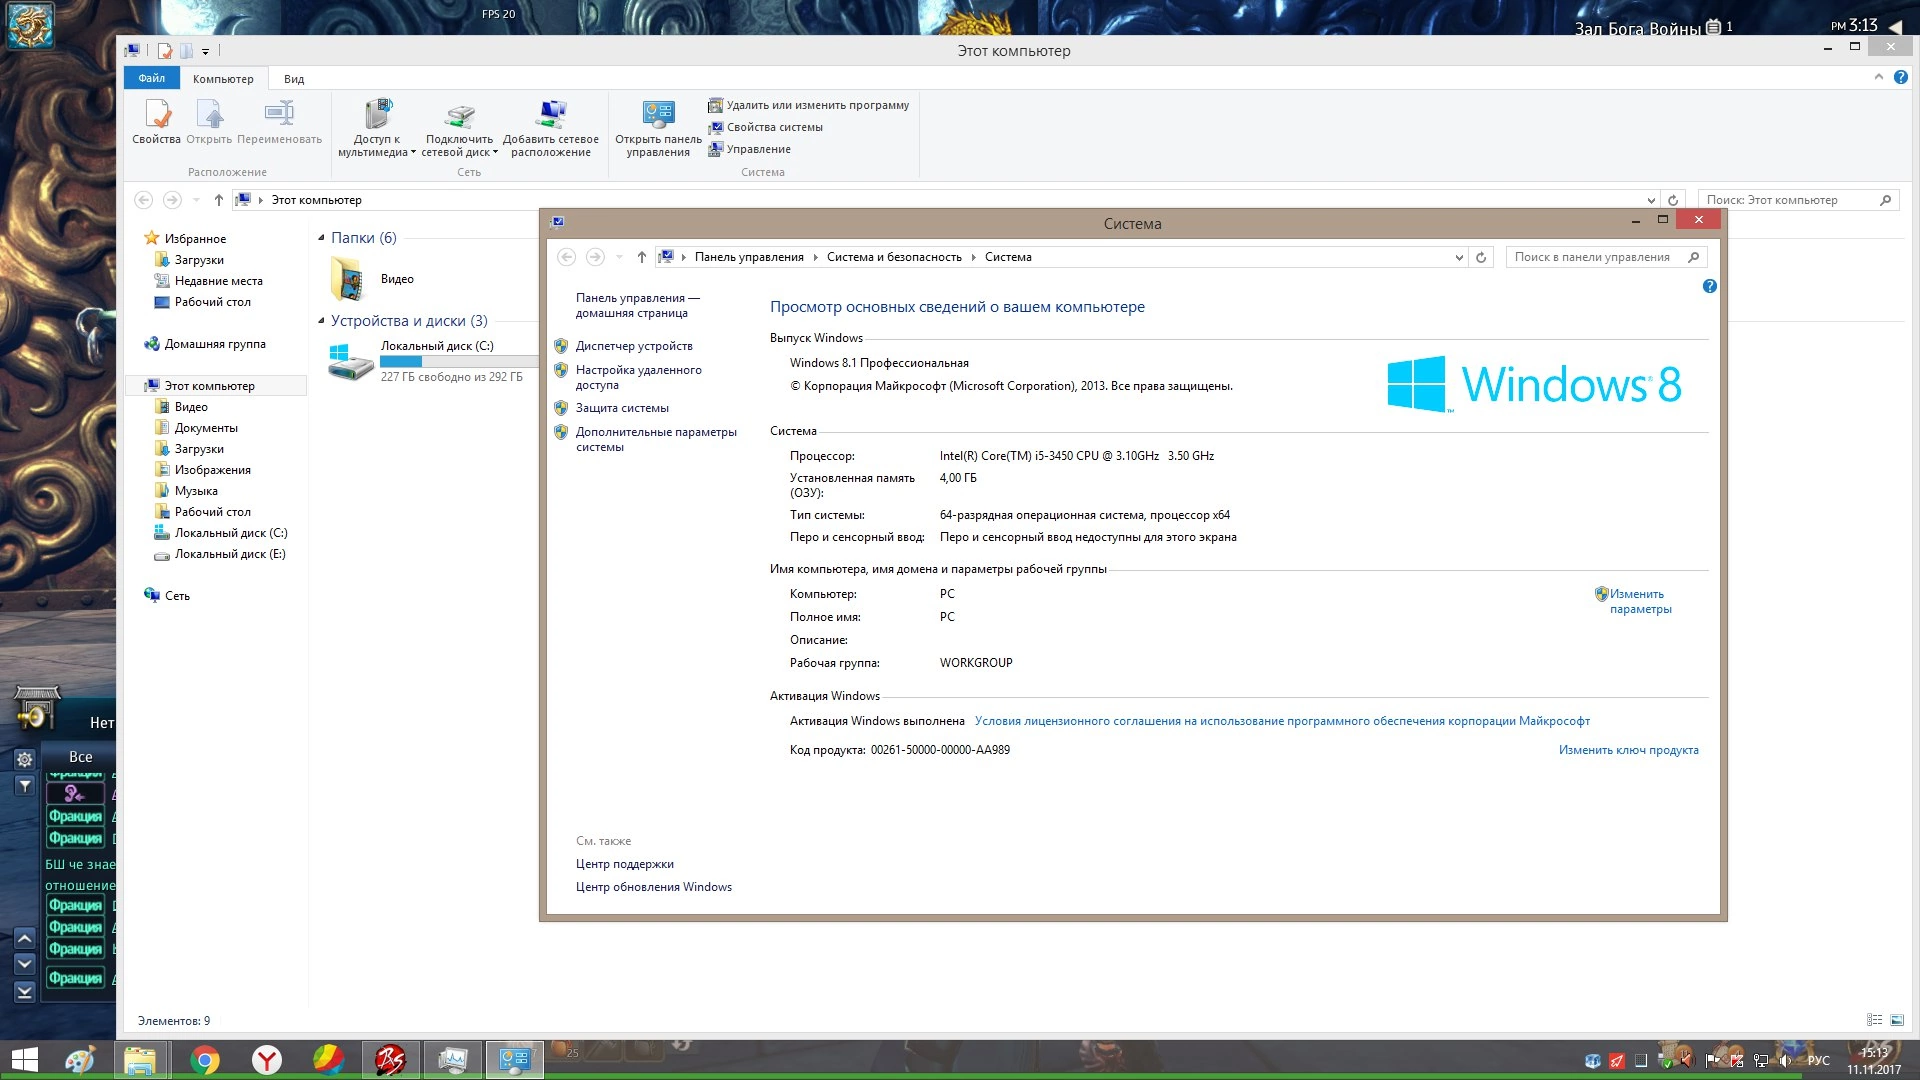Go up one level in Explorer window
Image resolution: width=1920 pixels, height=1080 pixels.
219,200
